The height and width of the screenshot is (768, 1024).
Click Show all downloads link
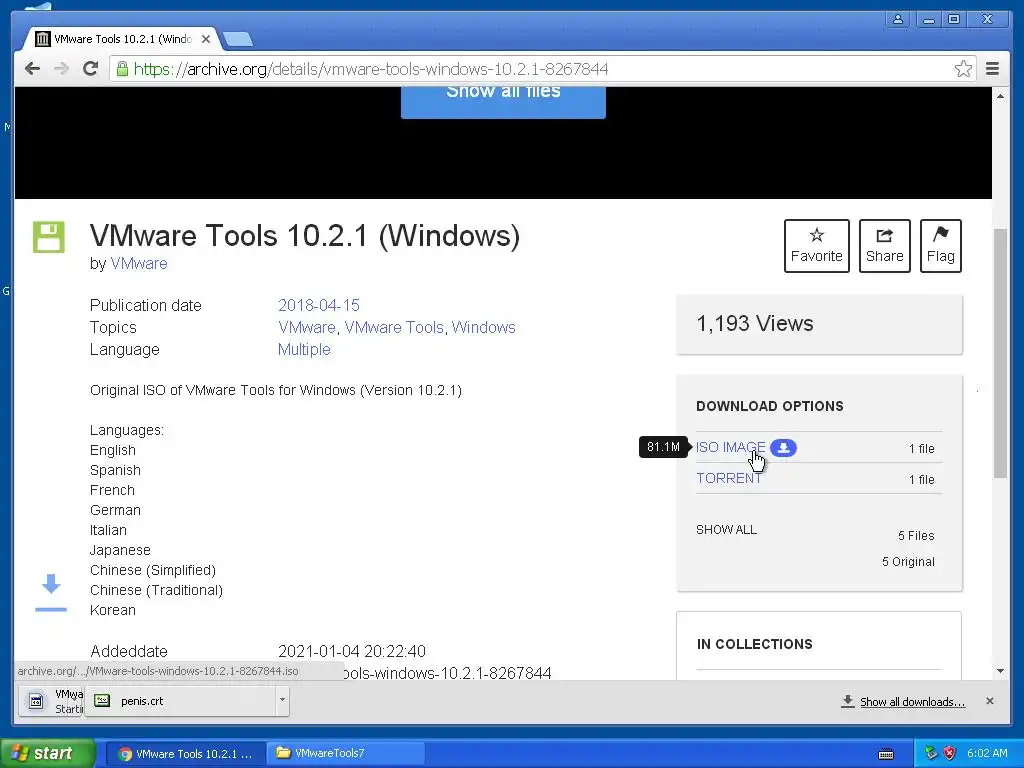click(912, 701)
